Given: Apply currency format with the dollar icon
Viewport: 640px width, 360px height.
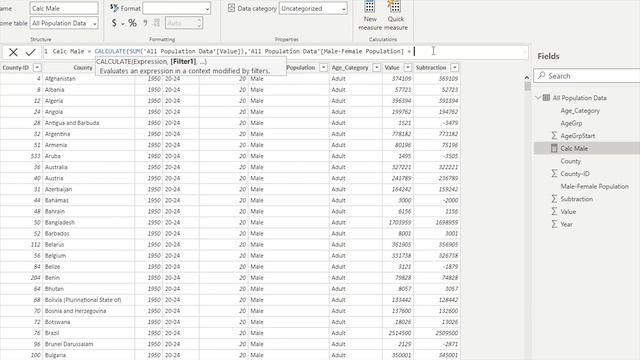Looking at the screenshot, I should point(114,23).
